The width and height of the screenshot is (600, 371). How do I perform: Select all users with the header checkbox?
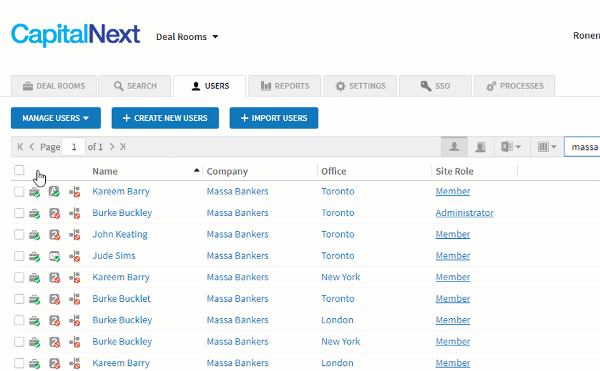tap(19, 170)
